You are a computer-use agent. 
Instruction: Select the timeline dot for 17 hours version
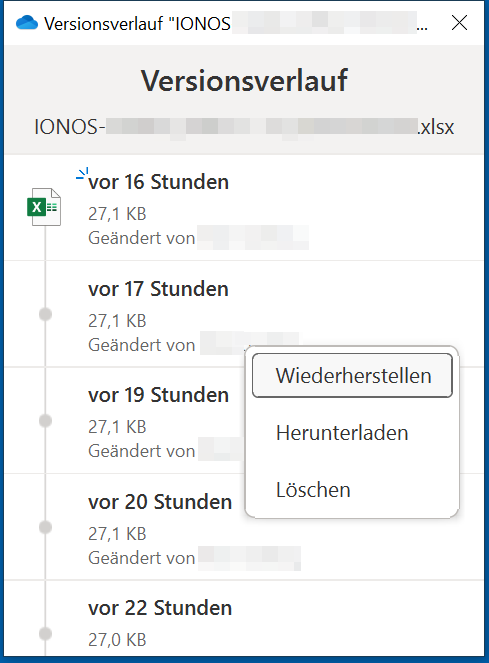[x=45, y=314]
